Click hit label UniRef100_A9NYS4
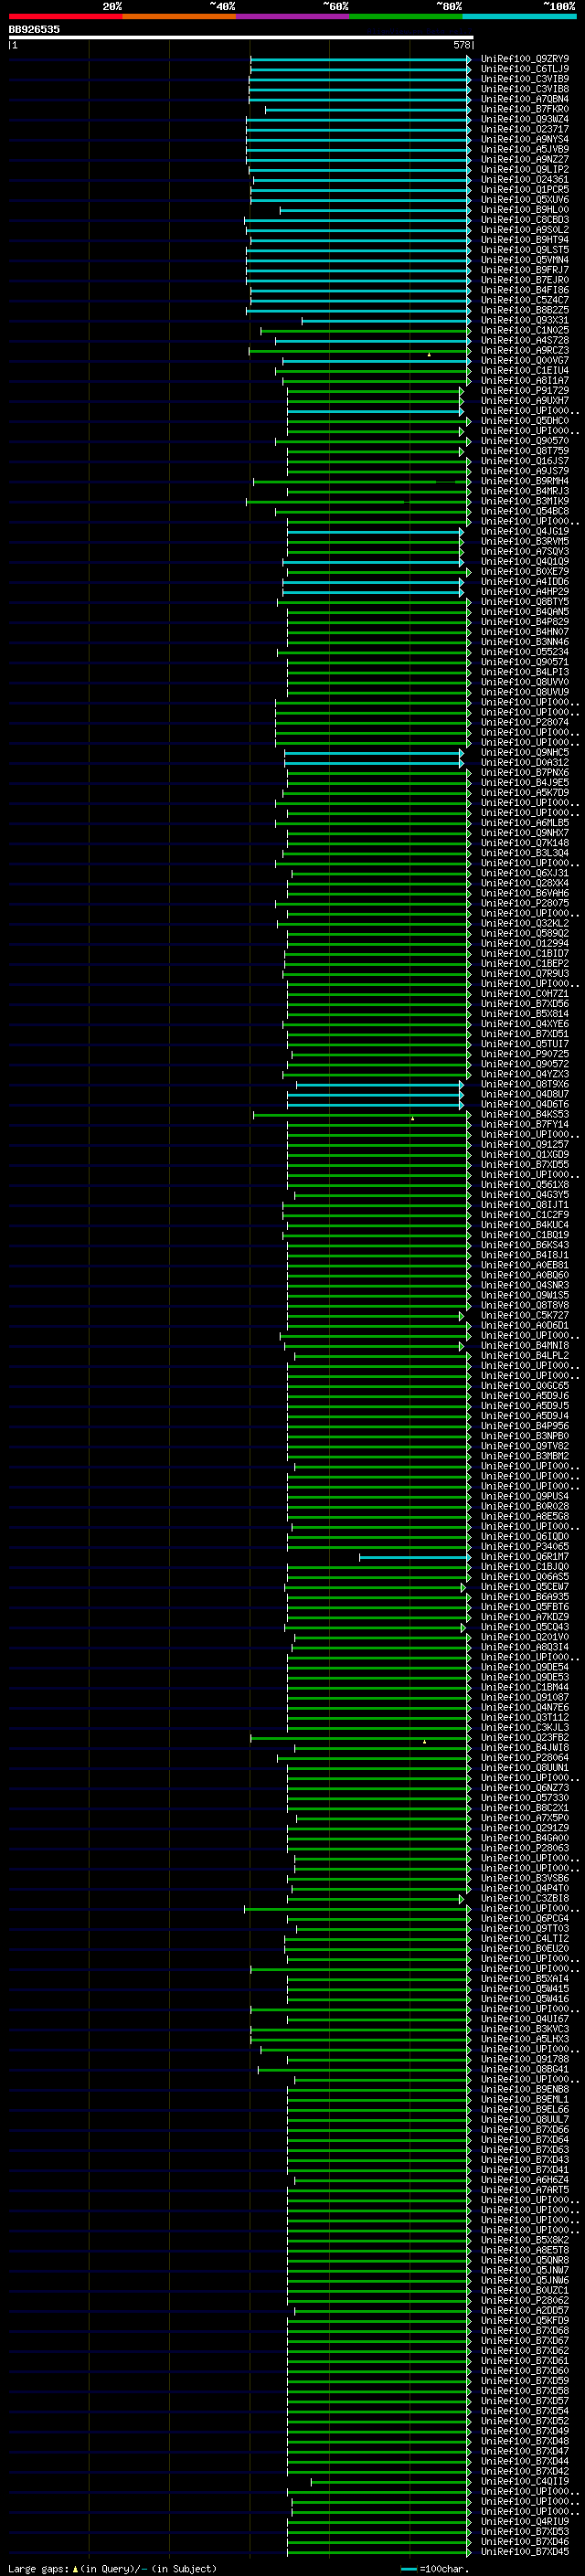This screenshot has width=585, height=2576. coord(525,139)
